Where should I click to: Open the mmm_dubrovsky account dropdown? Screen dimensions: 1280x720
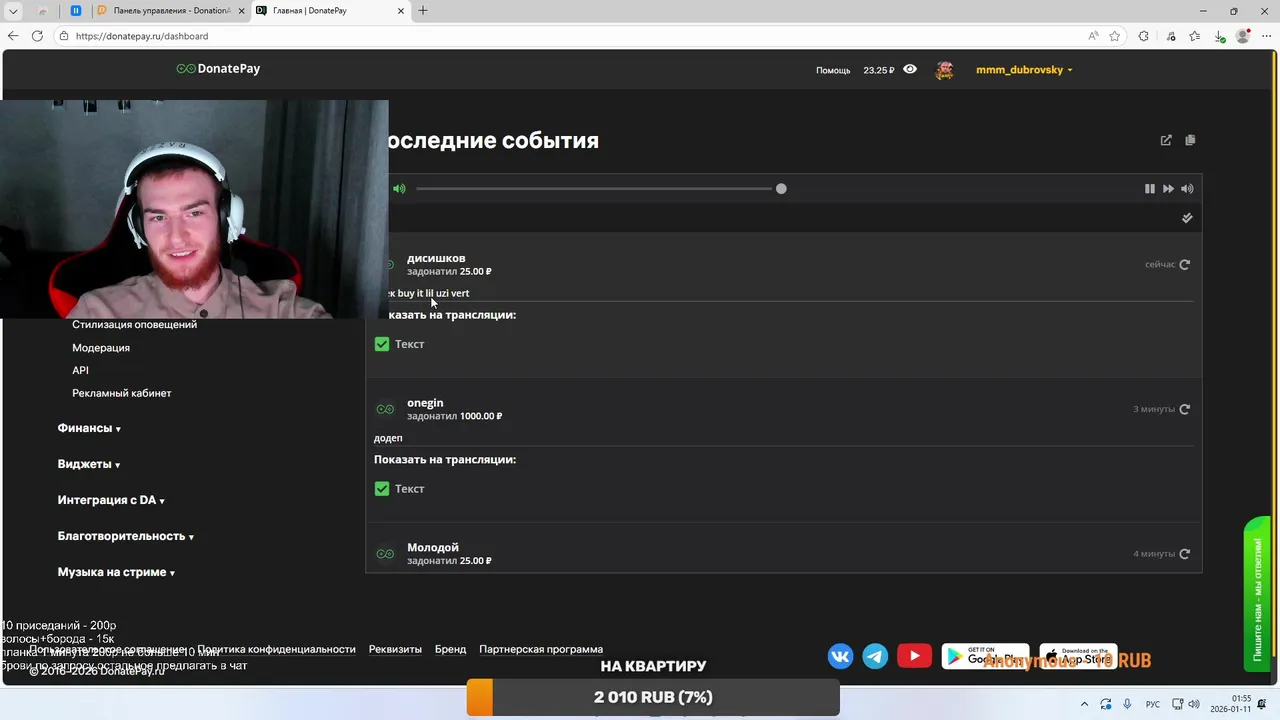click(x=1024, y=70)
